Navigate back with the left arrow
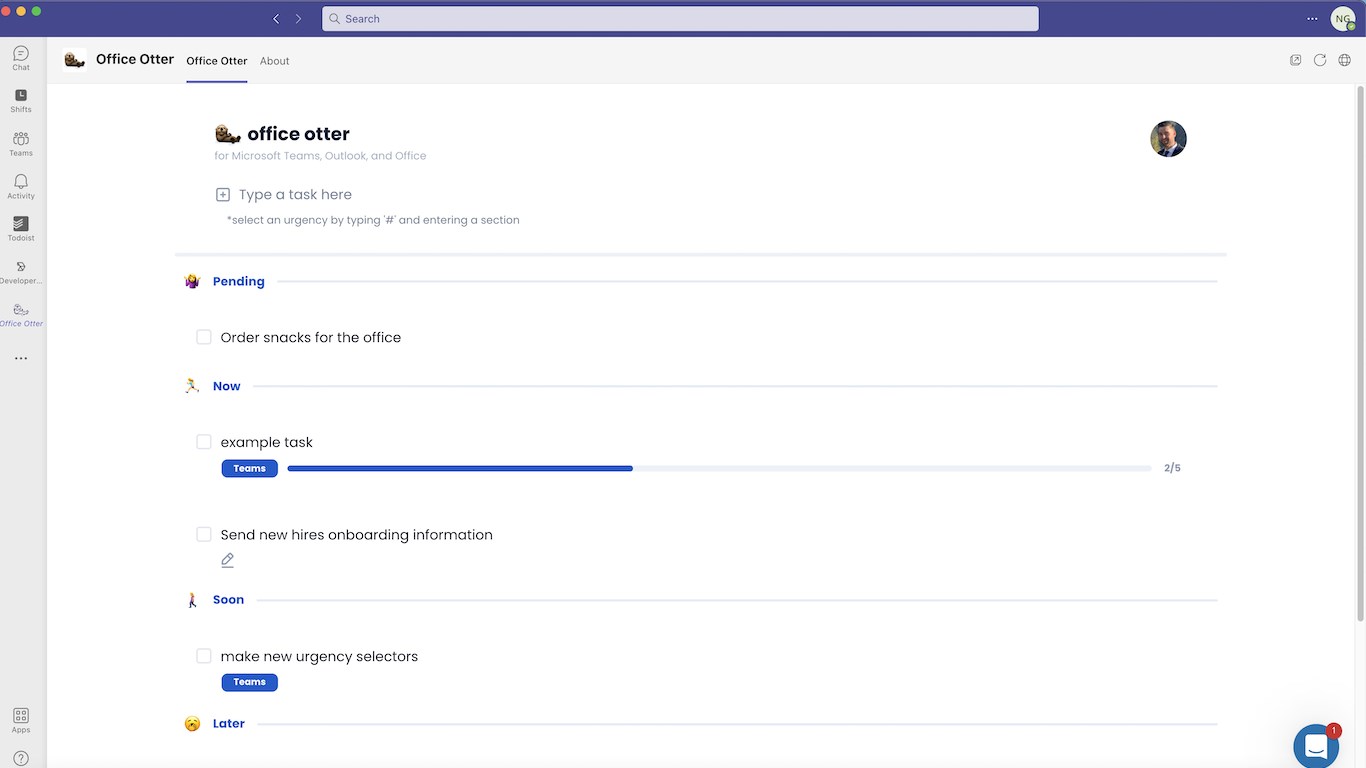This screenshot has width=1366, height=768. point(276,19)
